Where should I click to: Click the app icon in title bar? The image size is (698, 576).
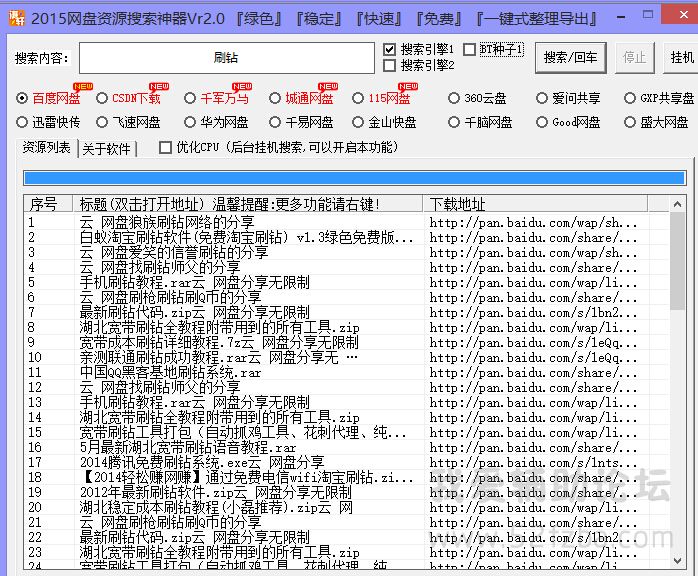tap(12, 17)
